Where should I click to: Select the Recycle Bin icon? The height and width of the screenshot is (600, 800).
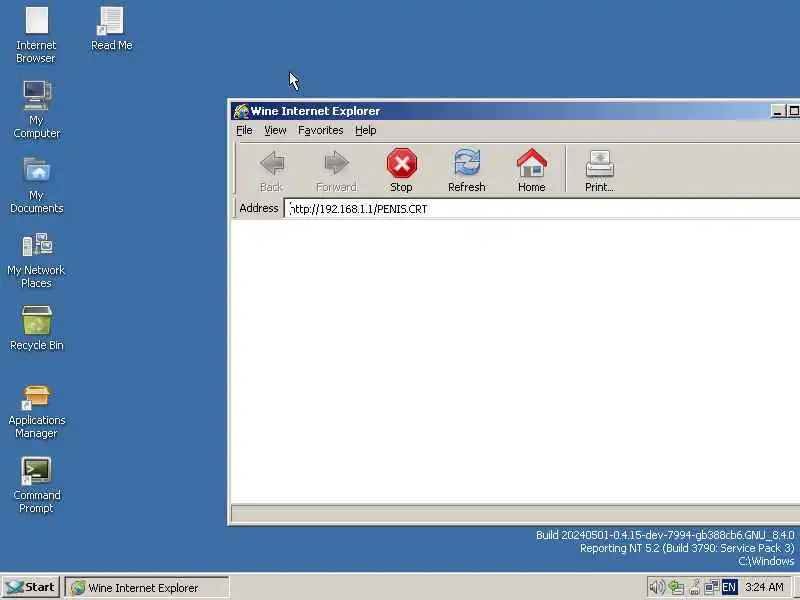(36, 329)
